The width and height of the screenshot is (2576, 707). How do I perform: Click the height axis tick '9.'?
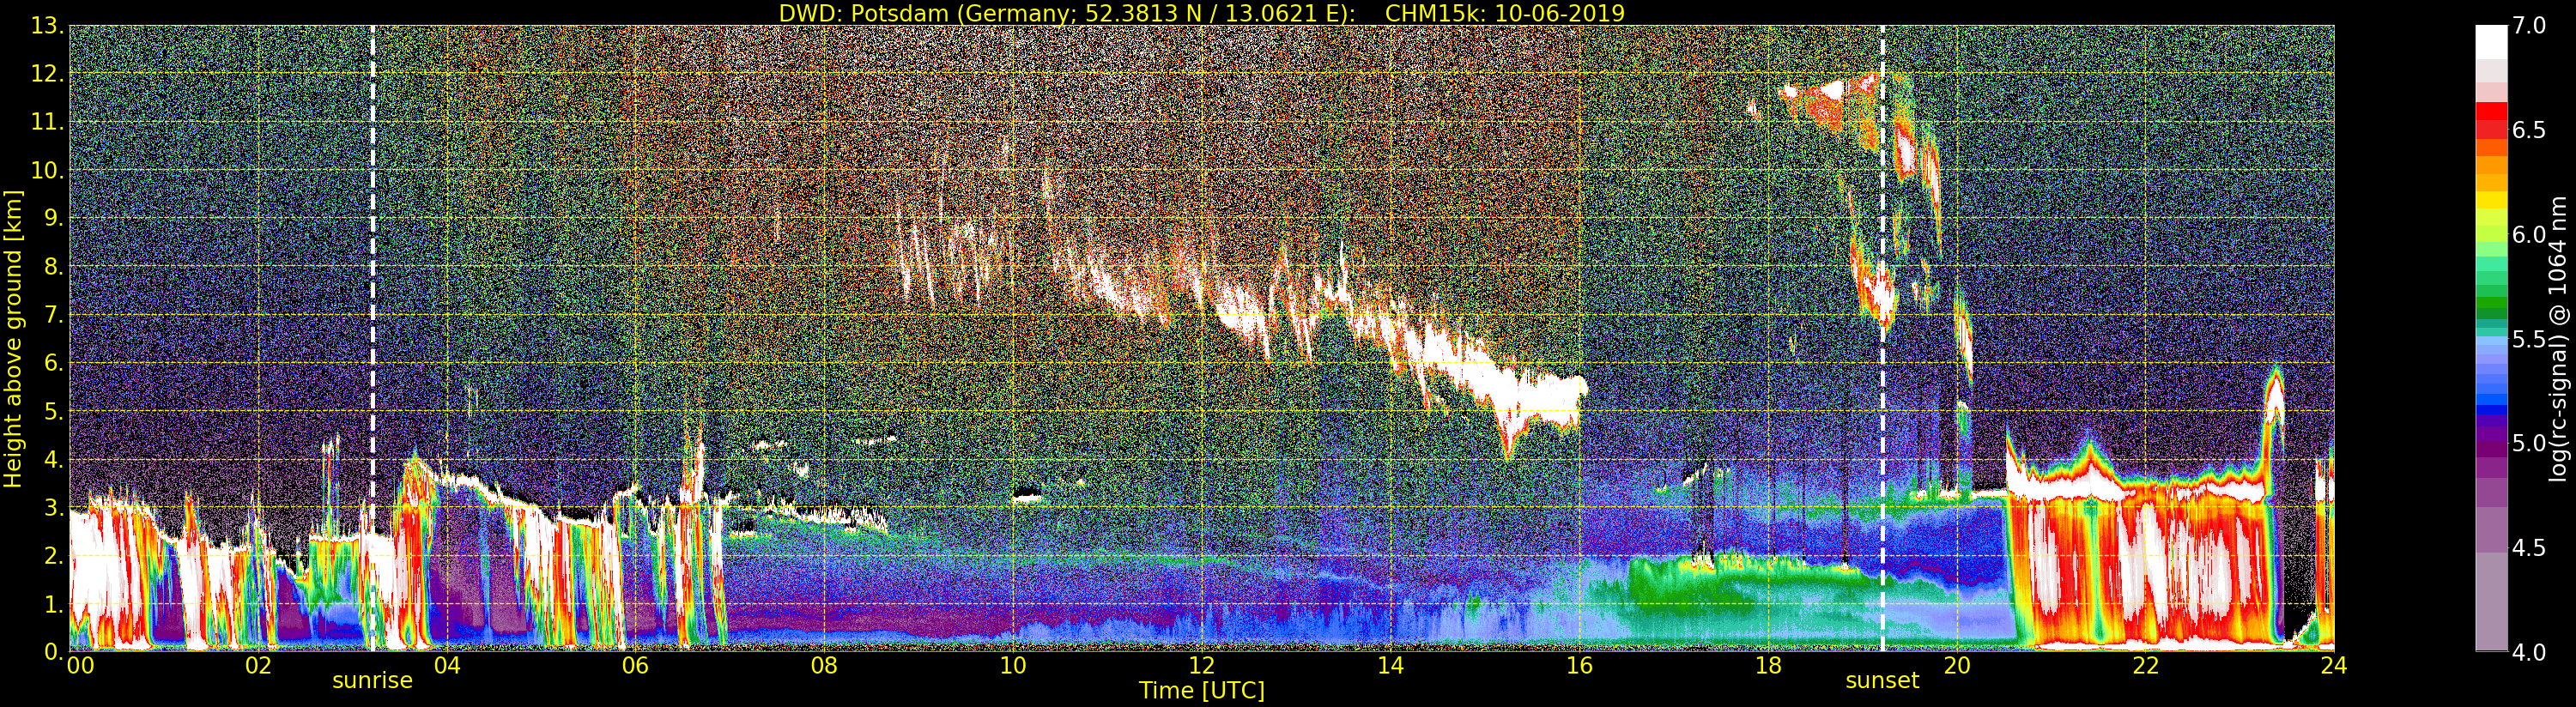(53, 218)
